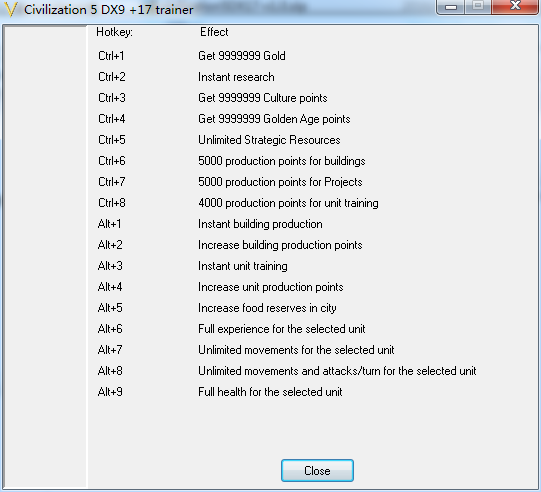This screenshot has height=492, width=541.
Task: Click the 'Instant research' effect text
Action: [x=236, y=77]
